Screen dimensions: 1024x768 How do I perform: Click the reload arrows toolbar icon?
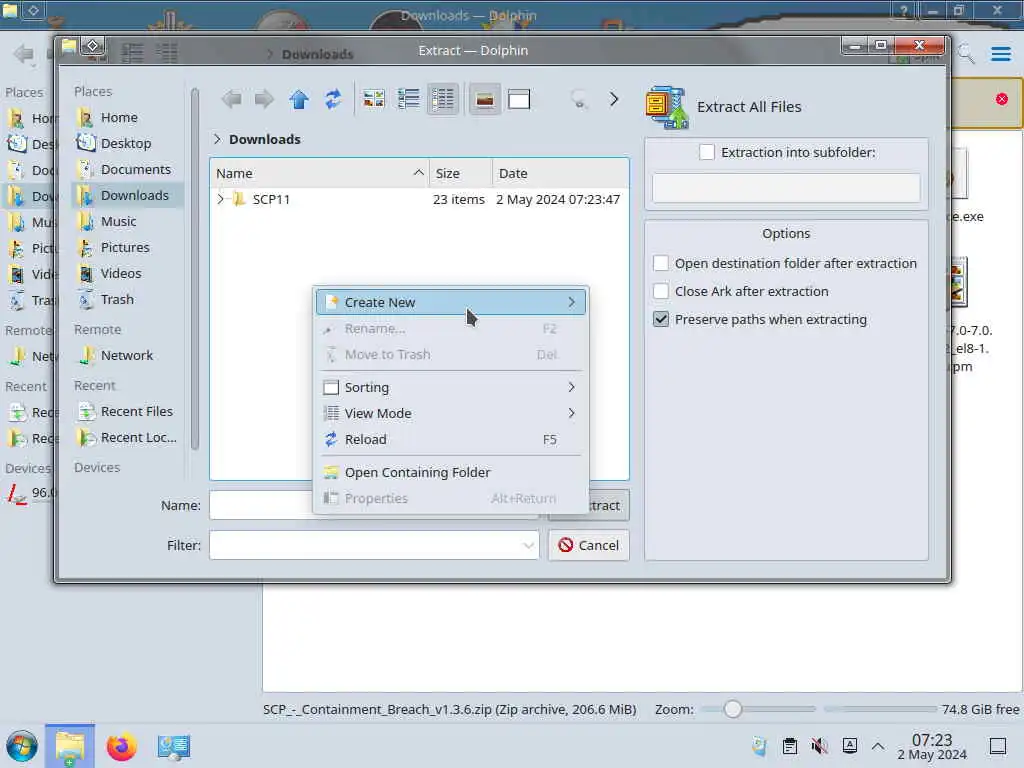[x=333, y=99]
